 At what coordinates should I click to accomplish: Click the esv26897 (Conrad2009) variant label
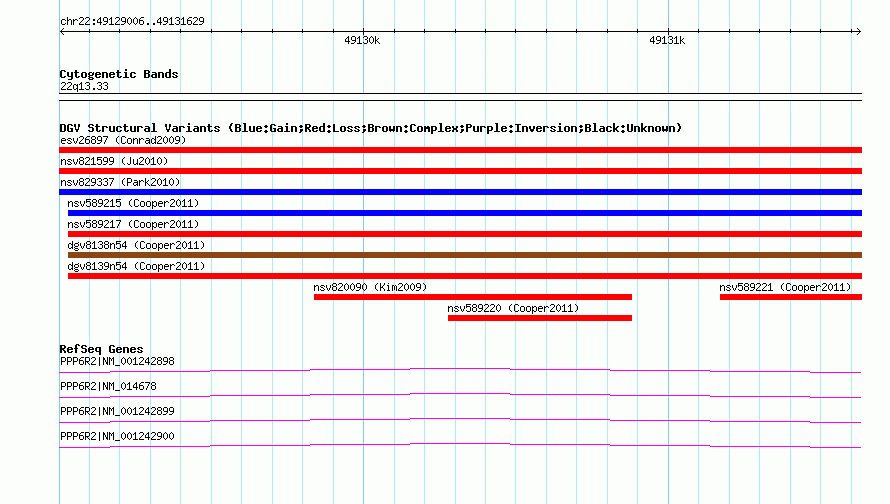point(123,140)
